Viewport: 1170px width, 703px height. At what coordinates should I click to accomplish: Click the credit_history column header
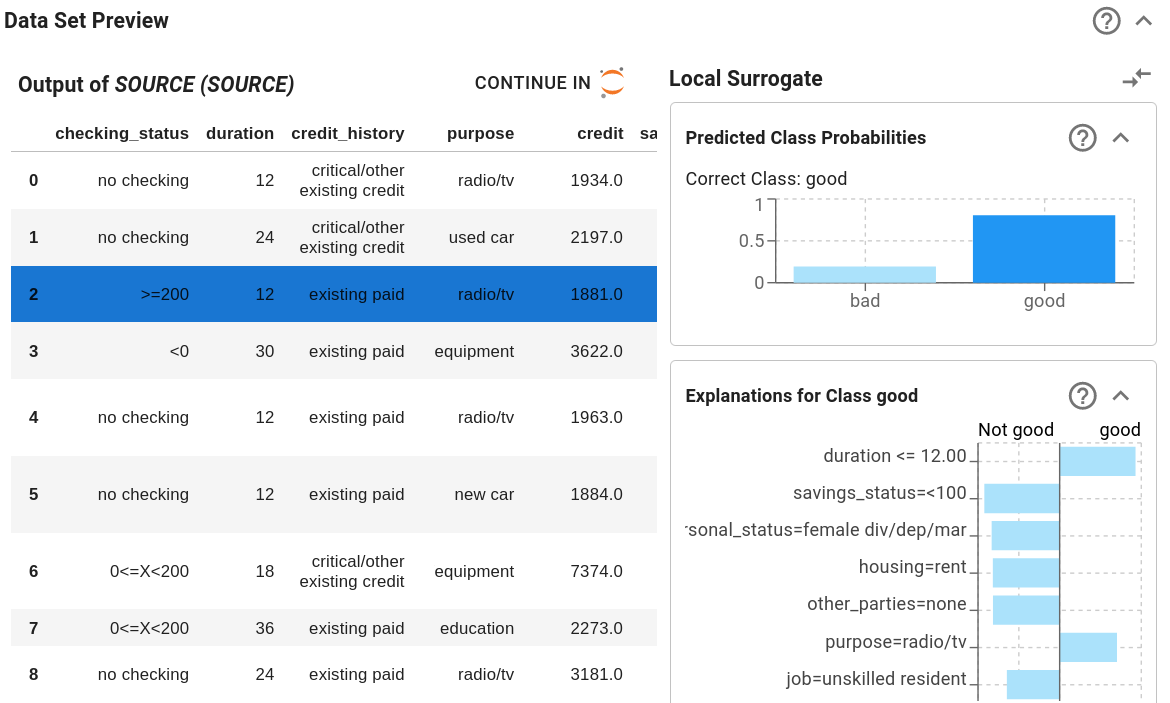click(x=348, y=134)
